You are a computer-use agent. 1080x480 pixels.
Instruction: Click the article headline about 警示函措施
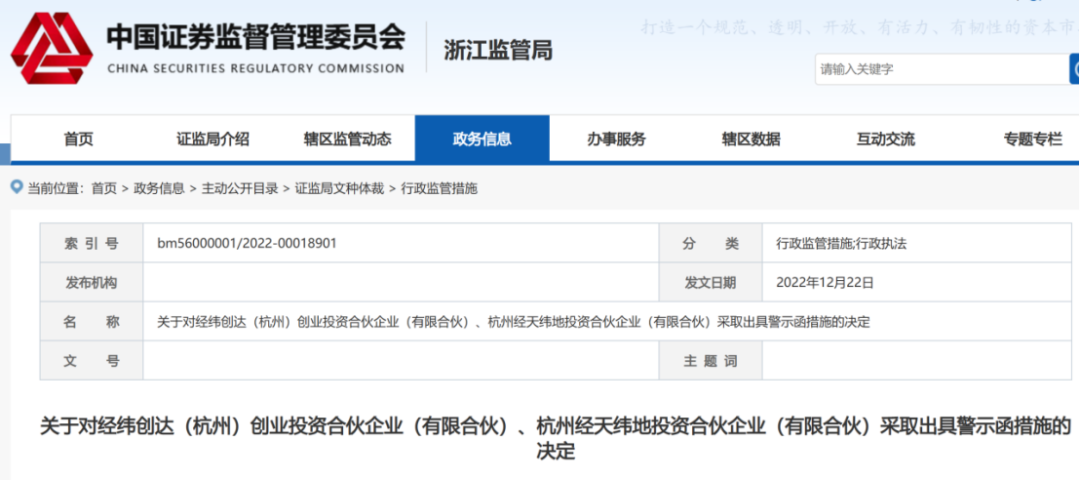click(555, 438)
